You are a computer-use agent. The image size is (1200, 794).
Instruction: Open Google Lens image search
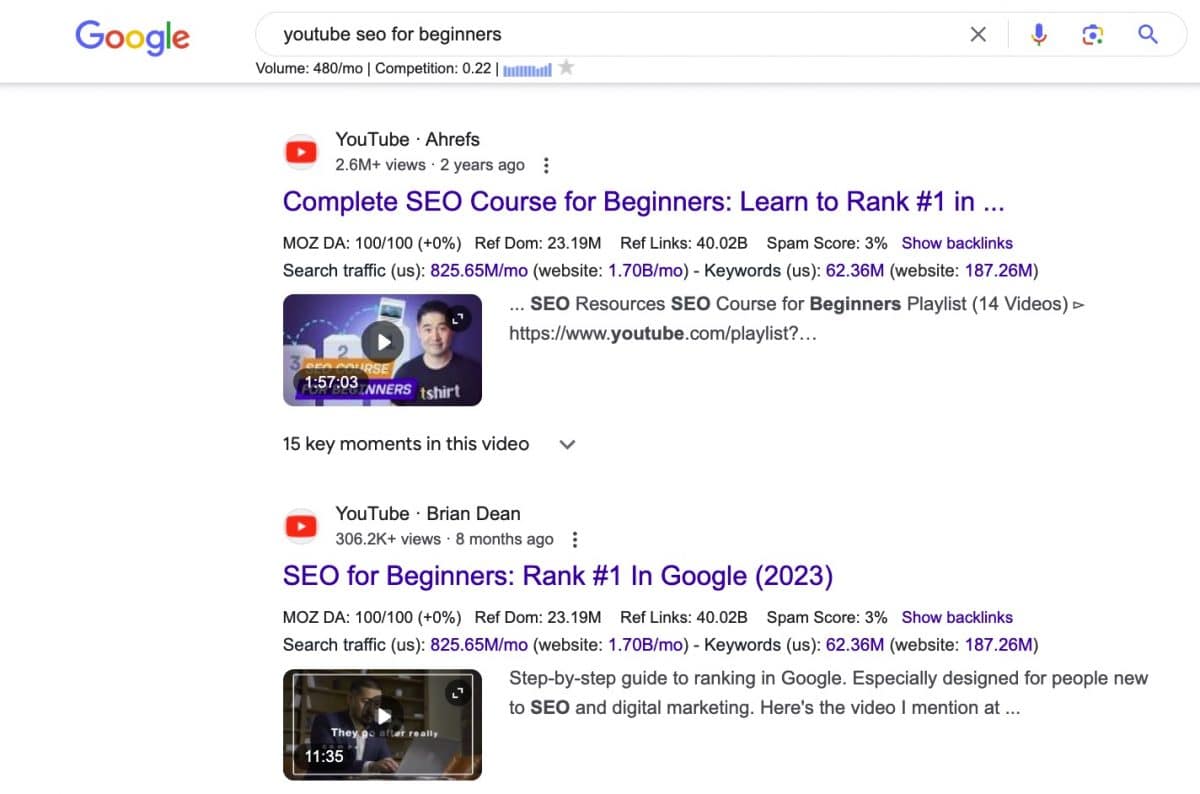pyautogui.click(x=1093, y=35)
